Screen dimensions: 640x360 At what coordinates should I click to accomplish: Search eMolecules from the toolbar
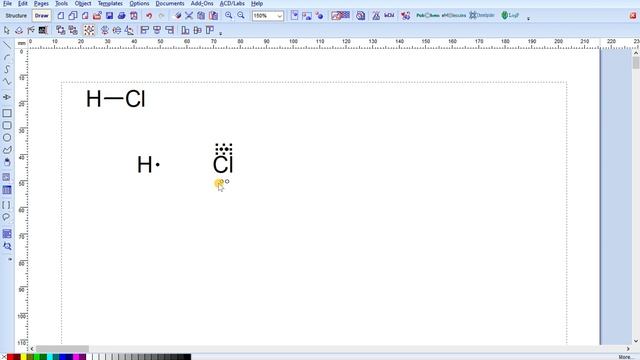tap(454, 16)
